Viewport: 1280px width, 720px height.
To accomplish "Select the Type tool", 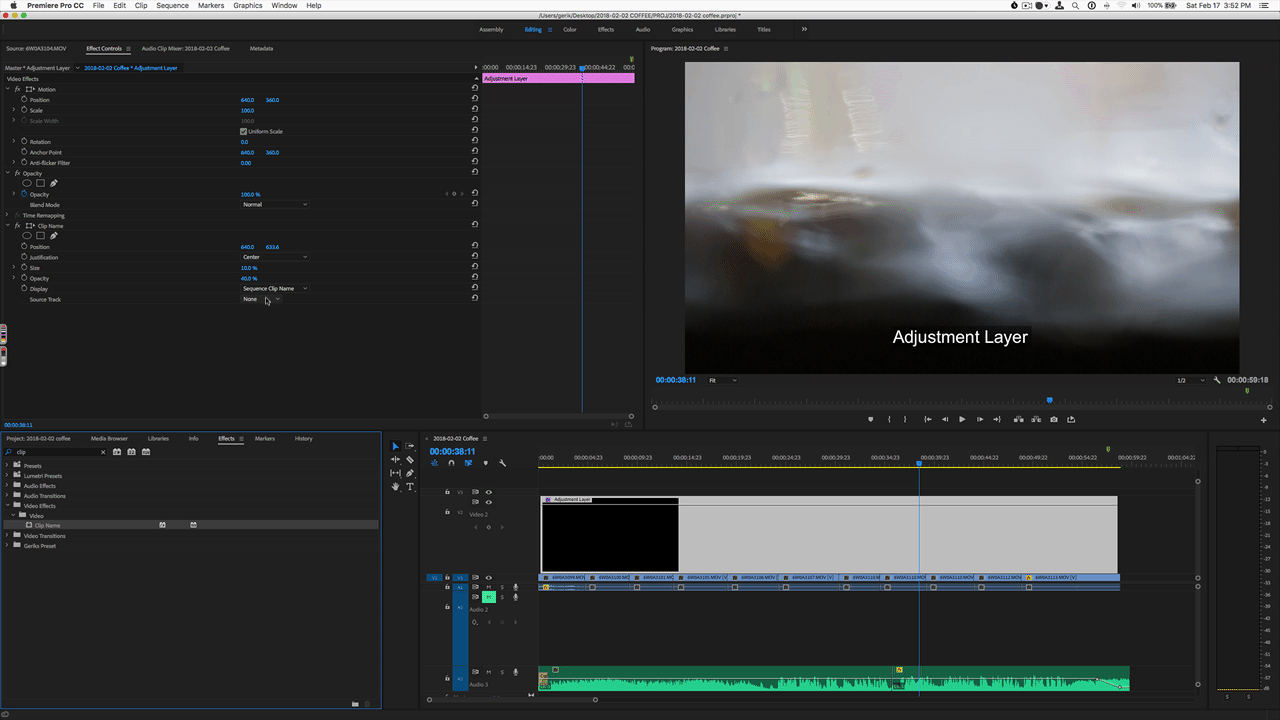I will (x=410, y=487).
